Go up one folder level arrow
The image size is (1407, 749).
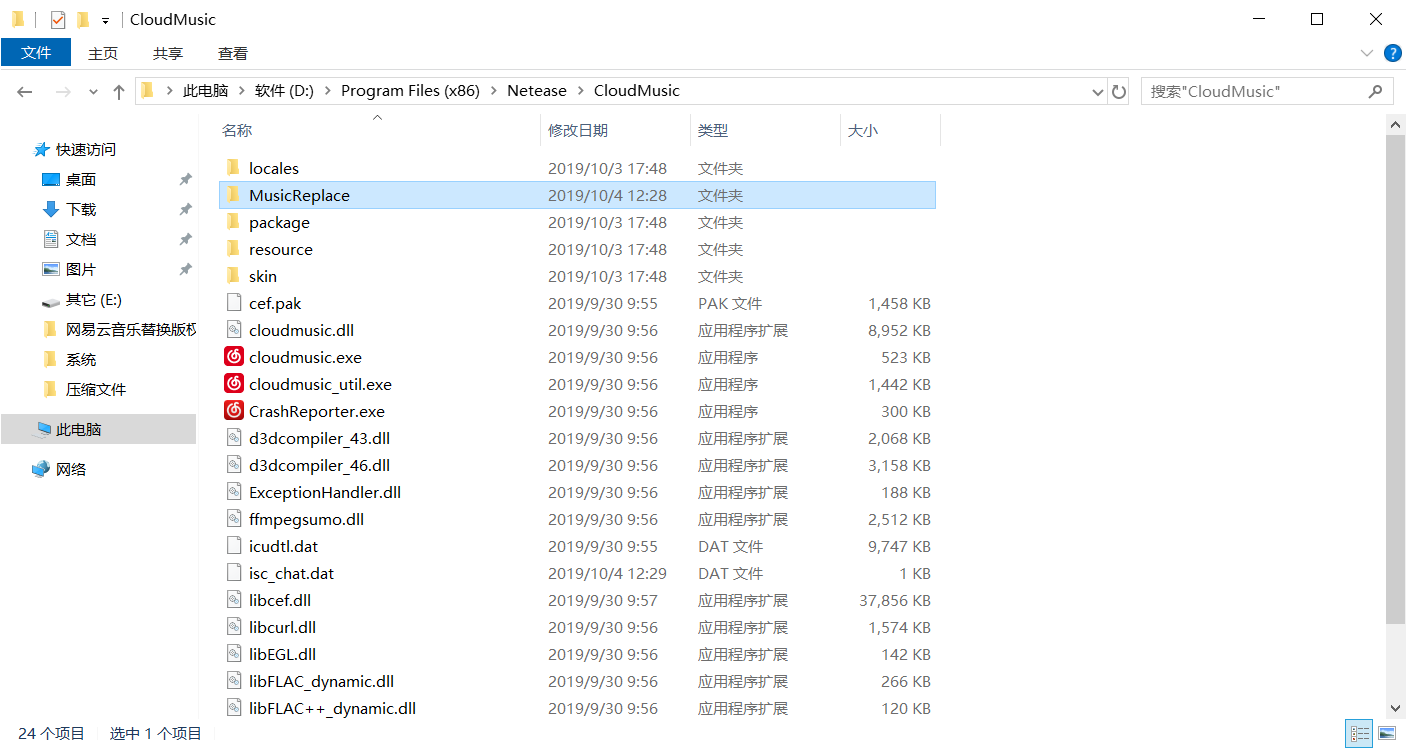[119, 91]
